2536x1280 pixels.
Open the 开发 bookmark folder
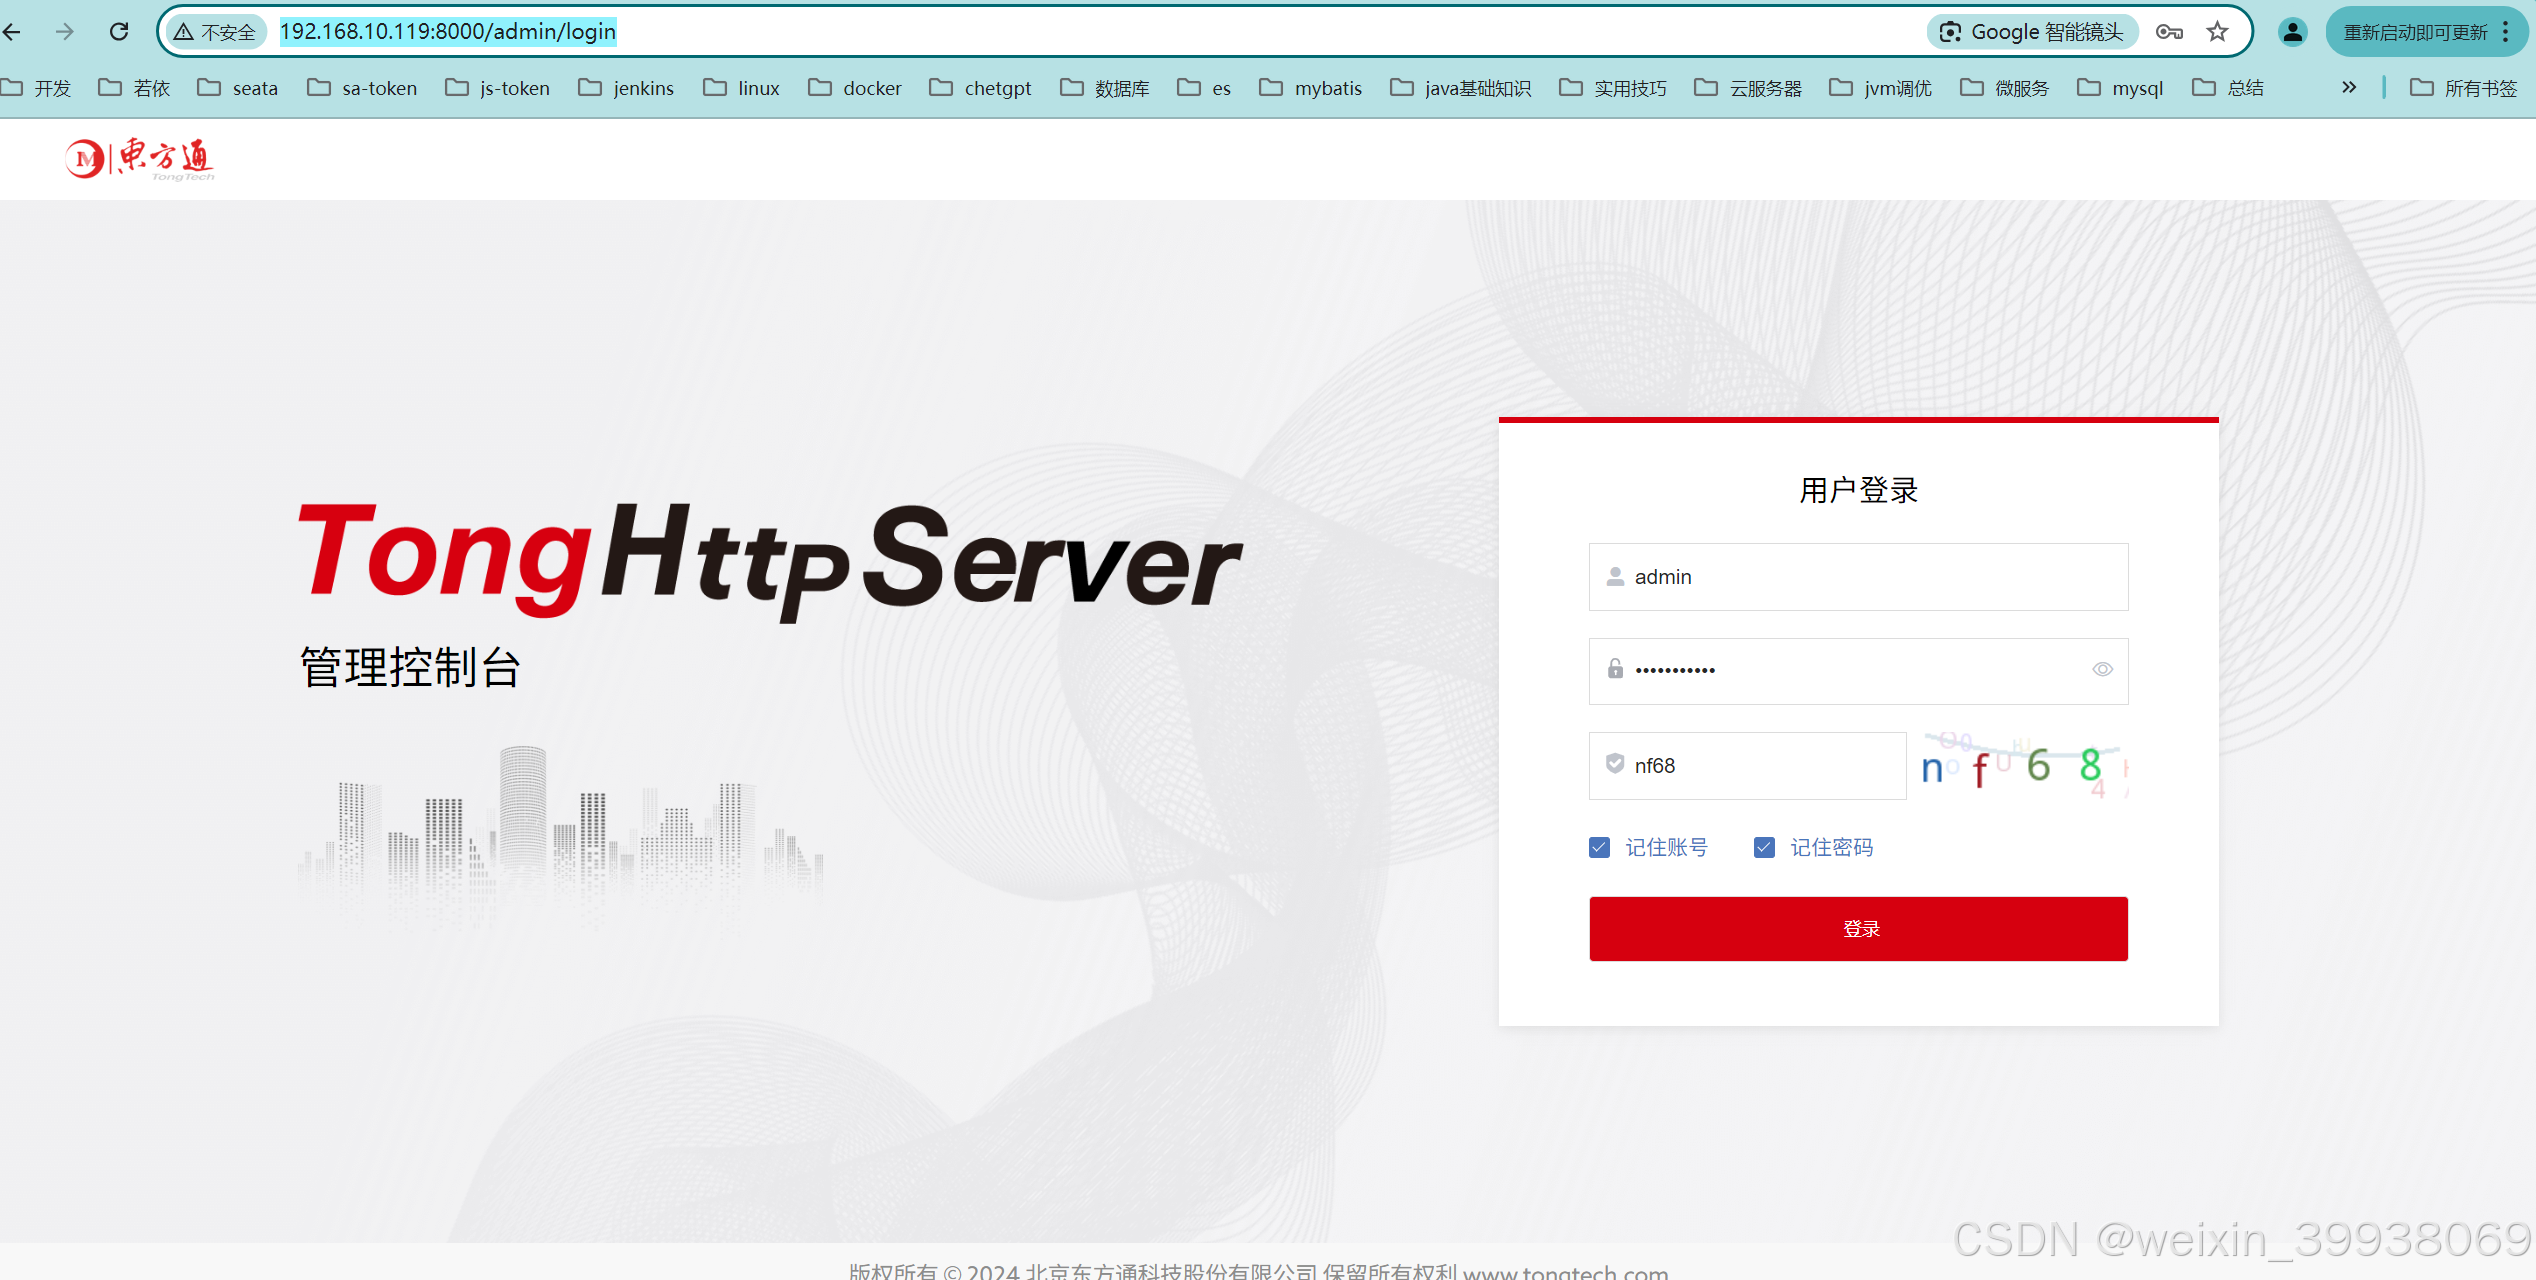click(37, 88)
